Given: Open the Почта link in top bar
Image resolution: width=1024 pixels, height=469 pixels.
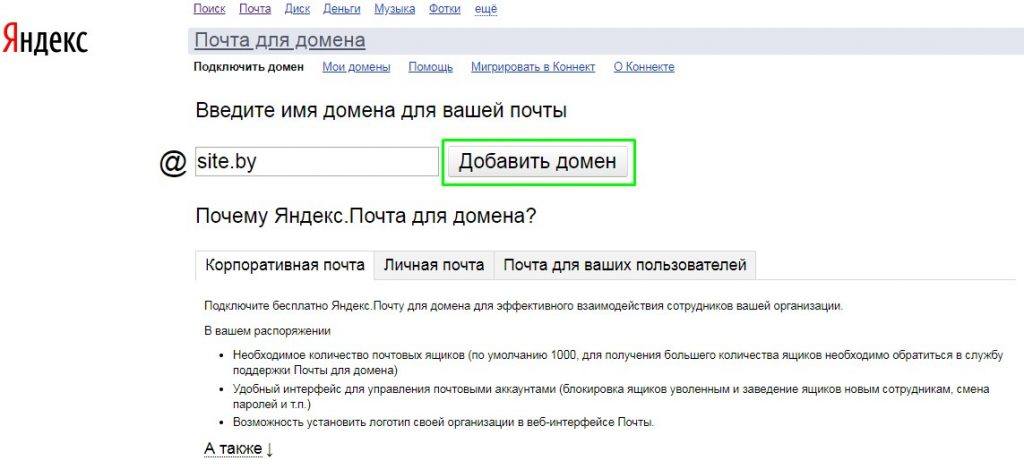Looking at the screenshot, I should 255,8.
